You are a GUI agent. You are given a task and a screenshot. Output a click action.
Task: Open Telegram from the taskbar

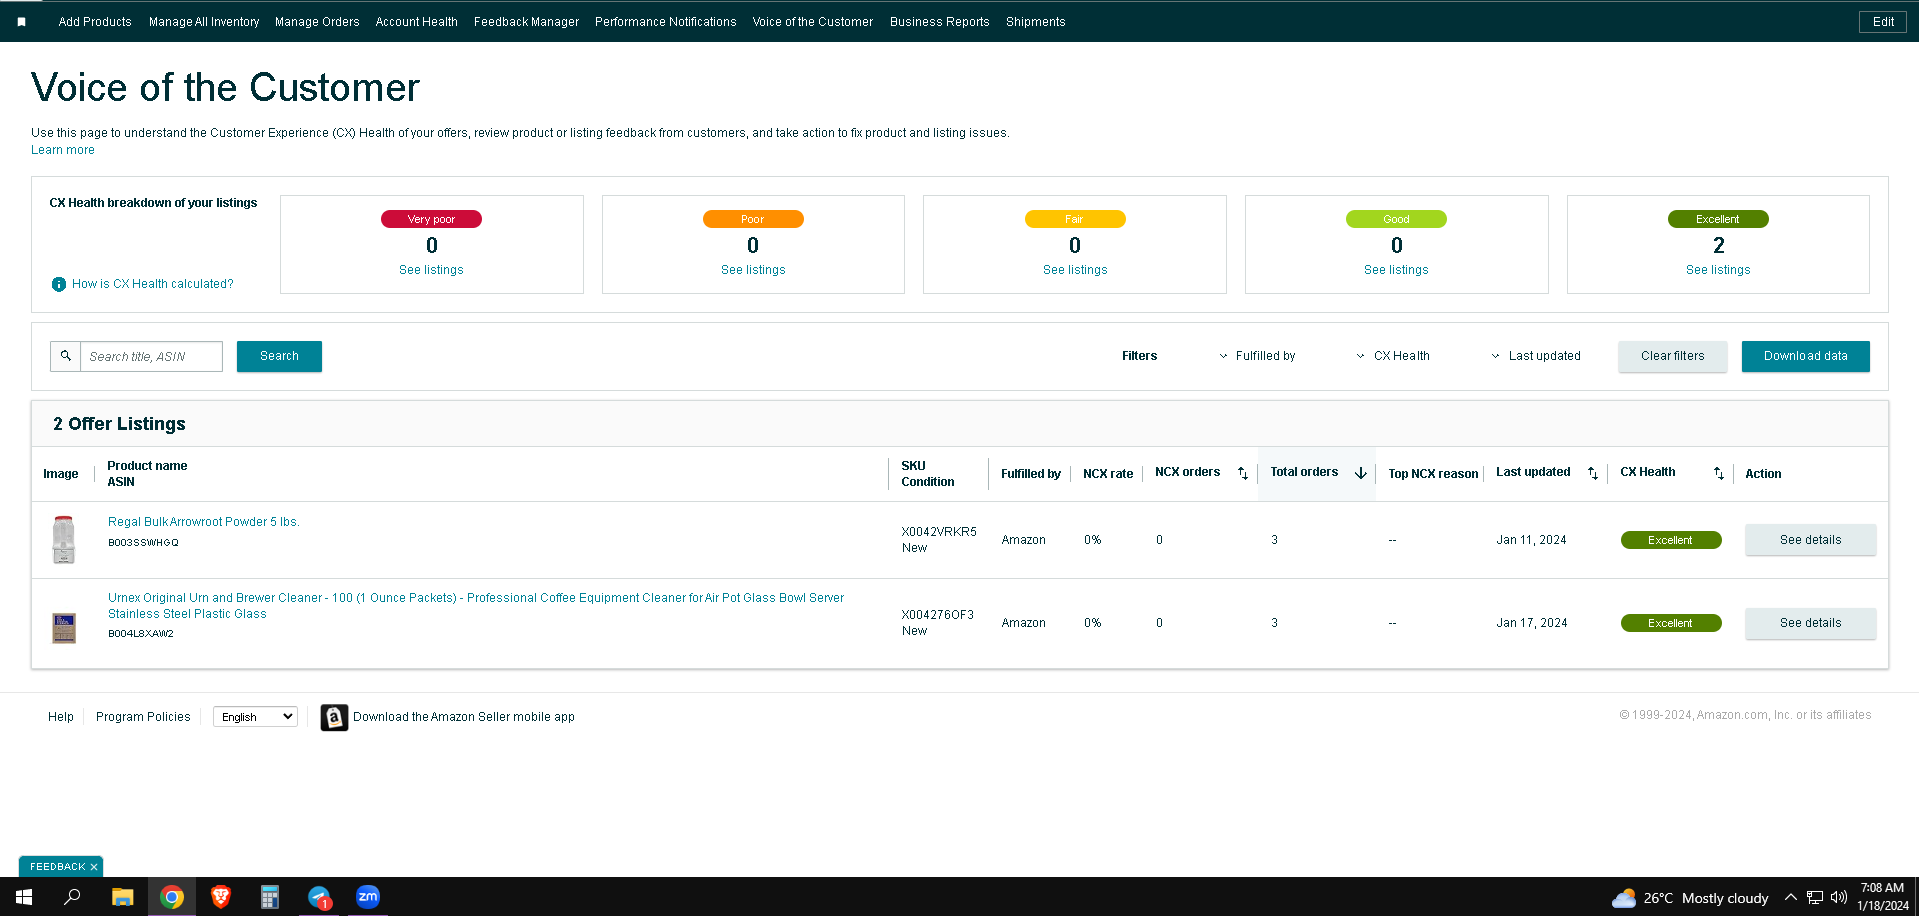(319, 897)
